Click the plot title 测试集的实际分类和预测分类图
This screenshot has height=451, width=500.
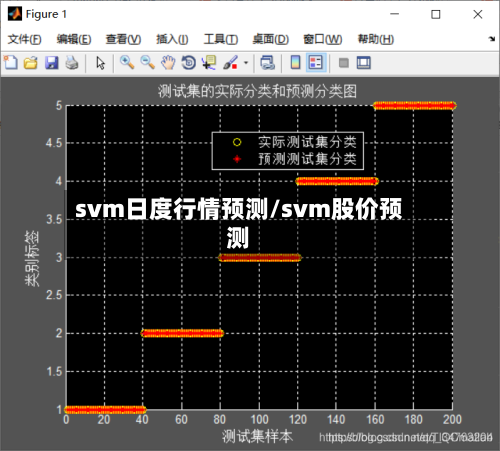tap(257, 91)
